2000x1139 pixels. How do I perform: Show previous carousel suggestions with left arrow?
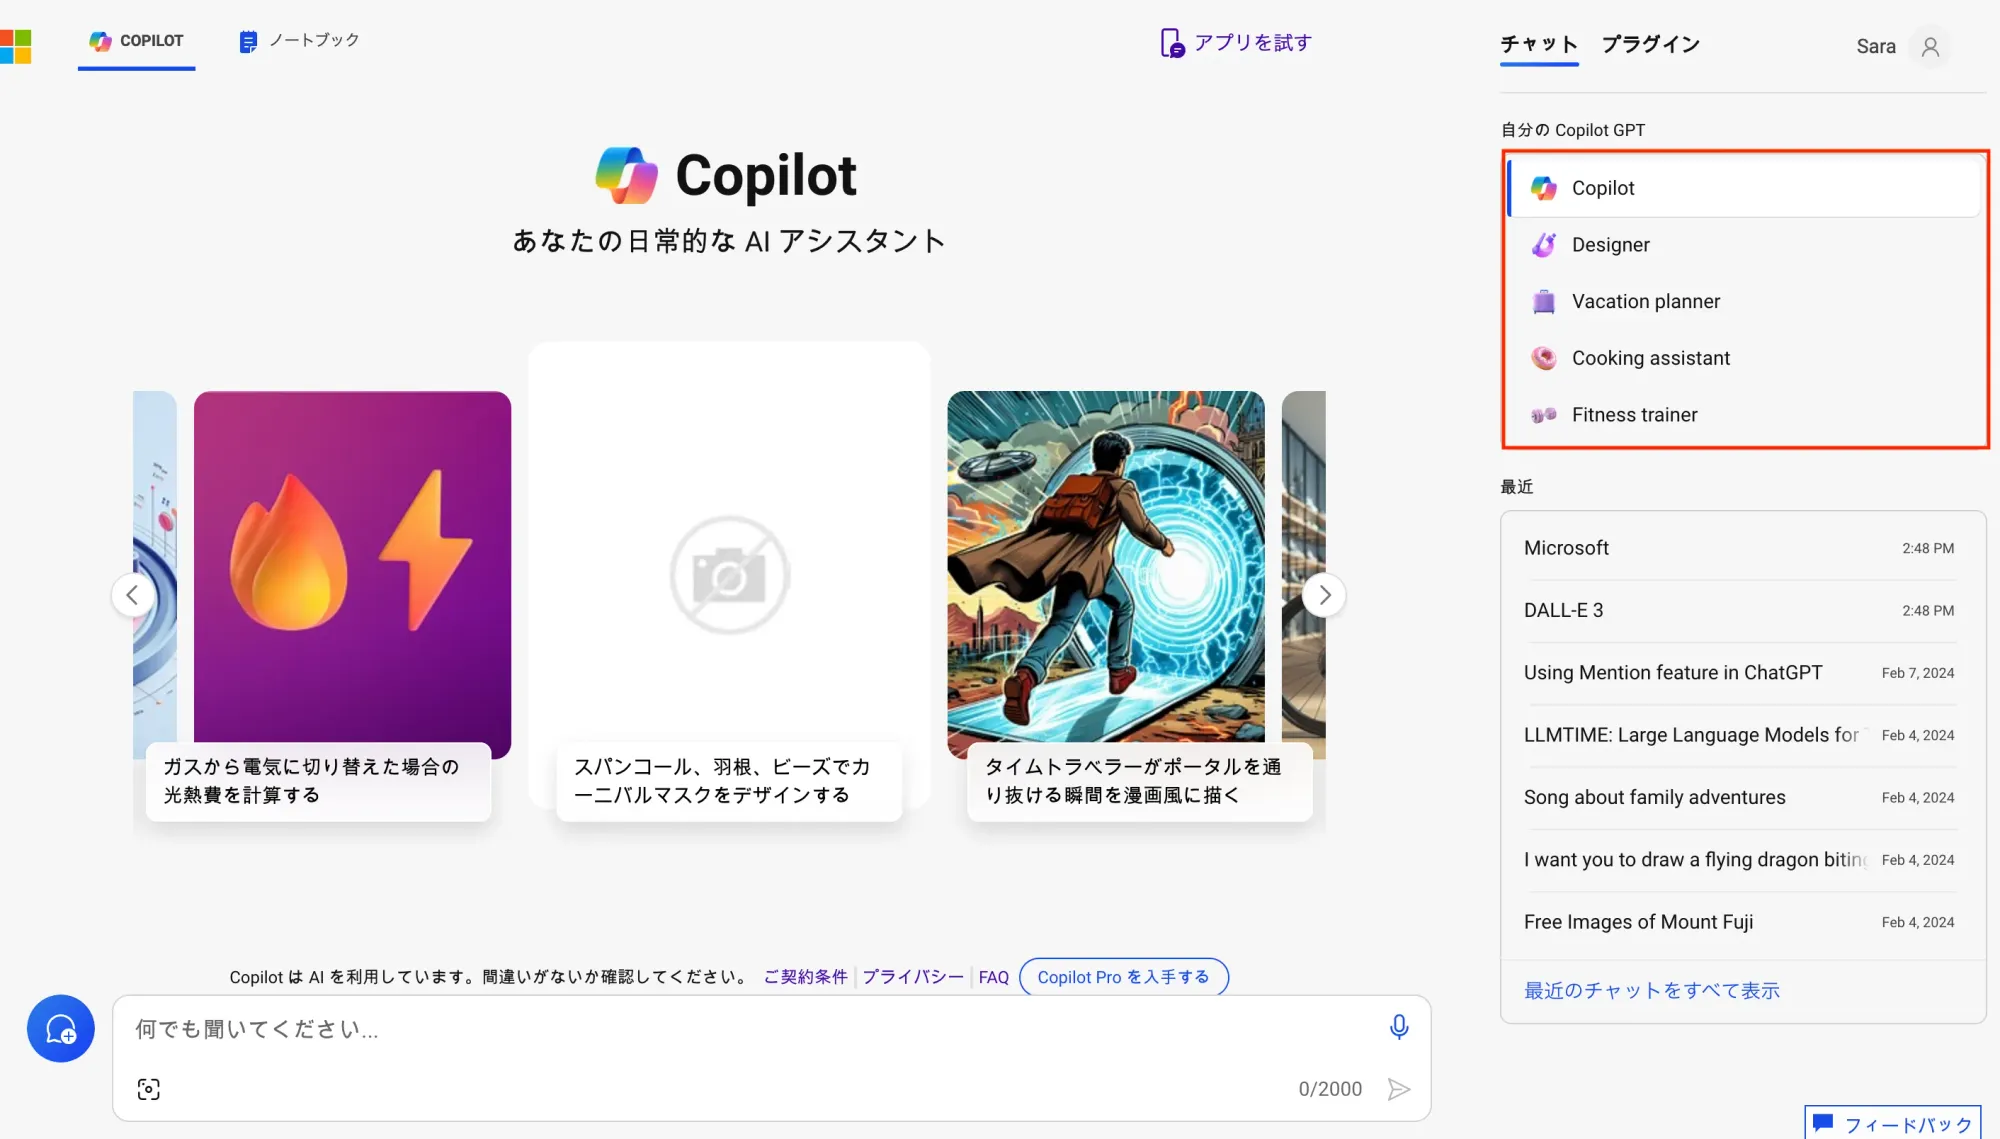point(132,596)
